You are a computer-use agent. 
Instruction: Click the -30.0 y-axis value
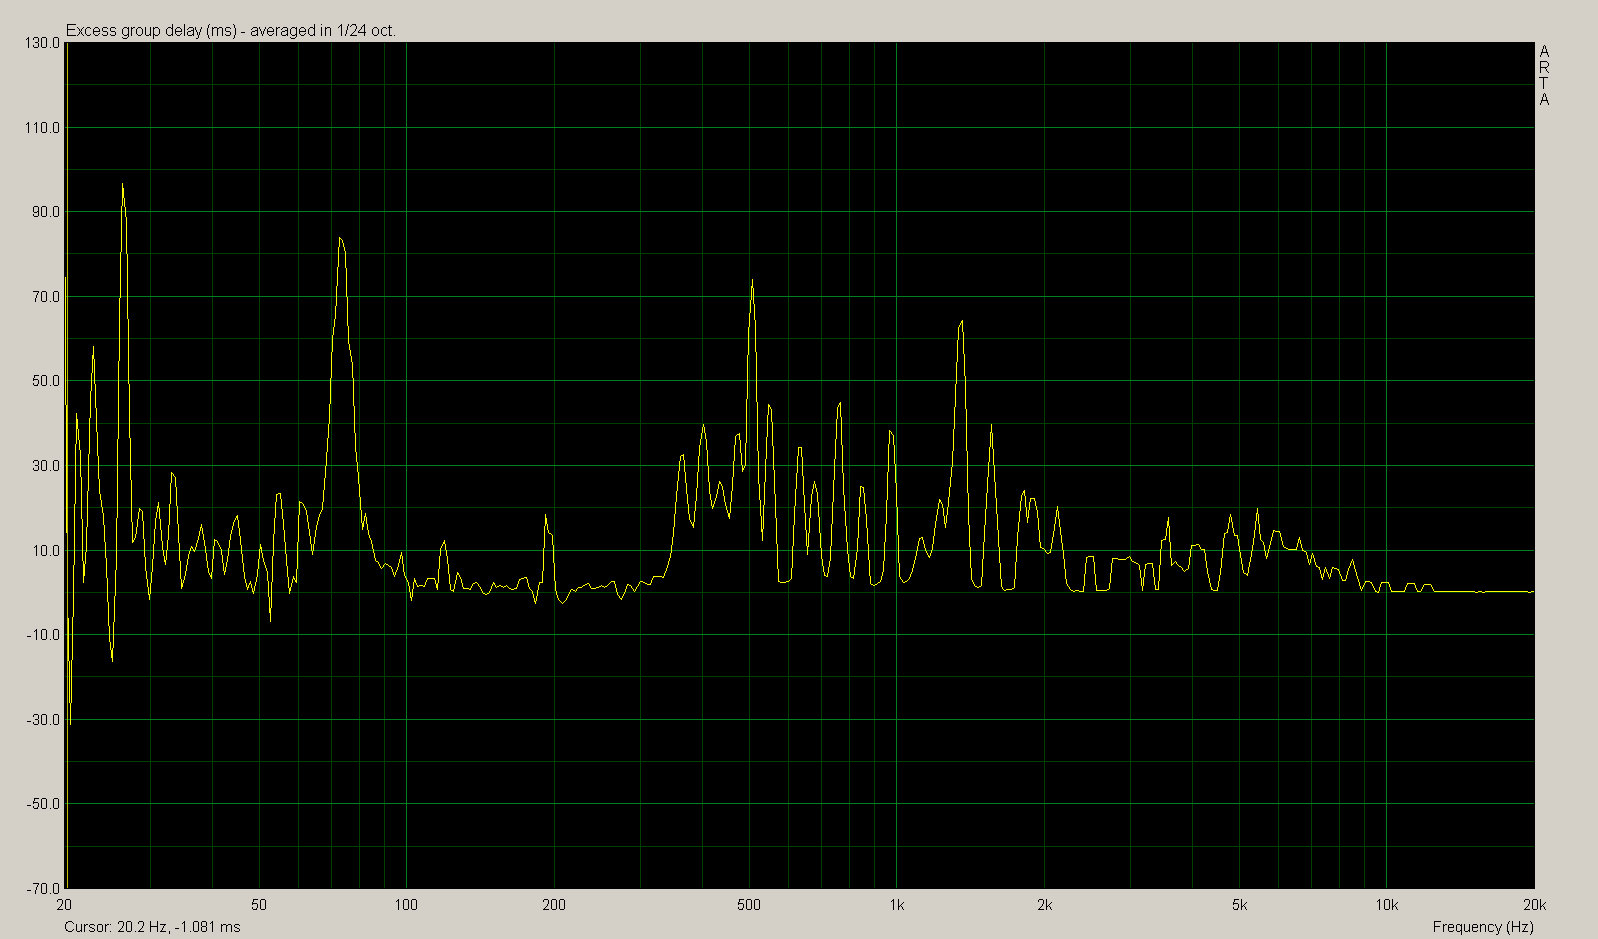point(45,719)
